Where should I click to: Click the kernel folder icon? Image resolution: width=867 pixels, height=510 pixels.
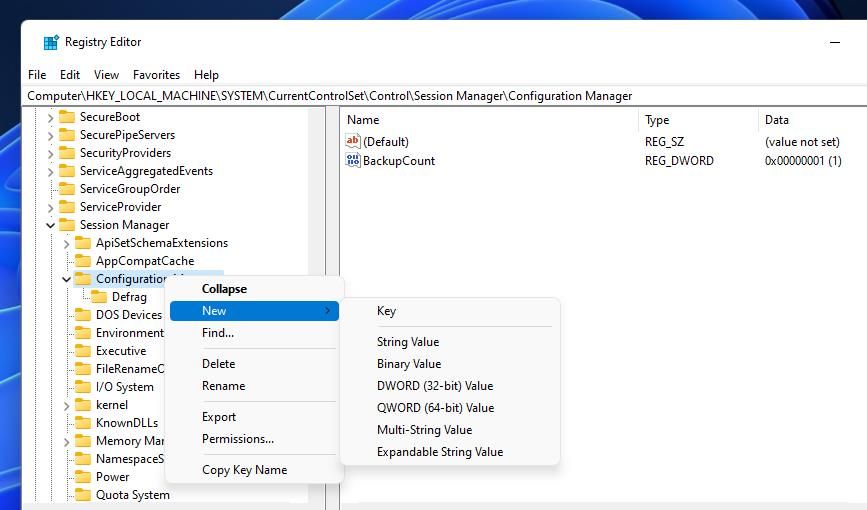click(83, 405)
